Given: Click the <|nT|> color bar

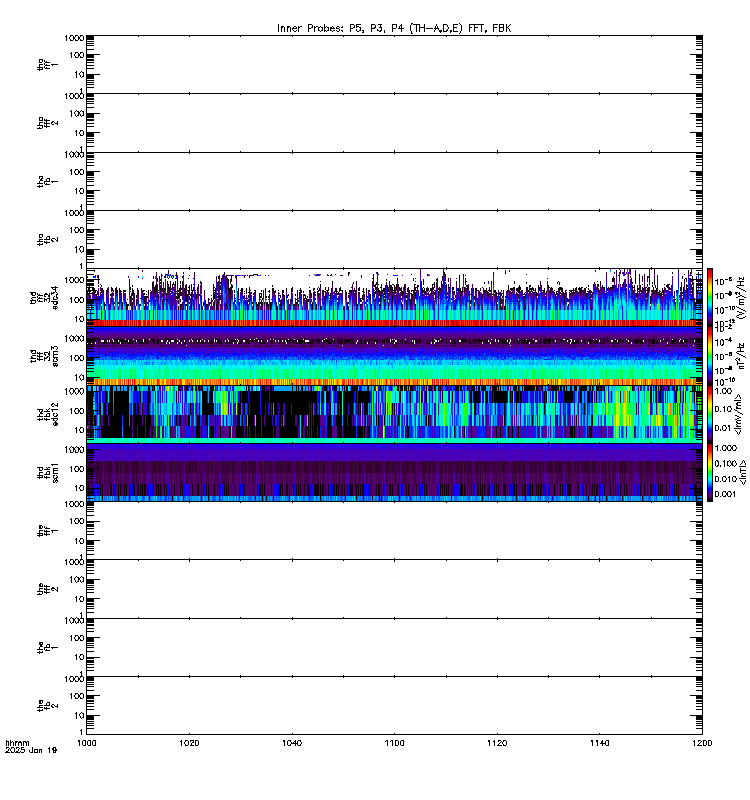Looking at the screenshot, I should click(710, 472).
